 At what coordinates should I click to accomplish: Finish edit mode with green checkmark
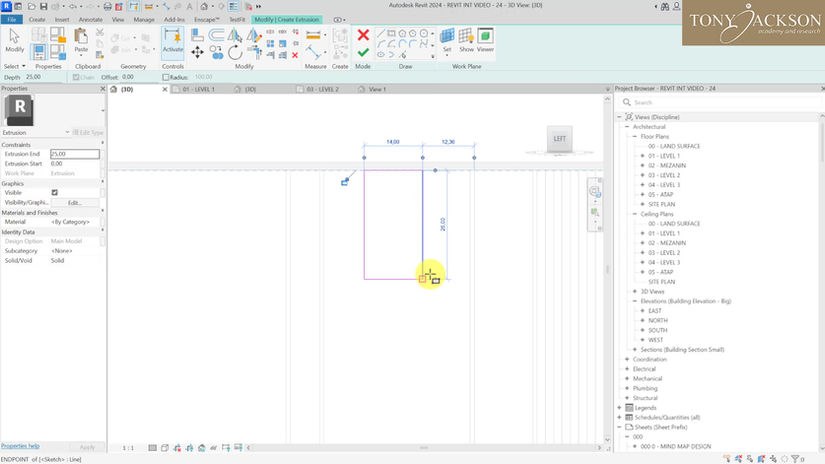[363, 52]
